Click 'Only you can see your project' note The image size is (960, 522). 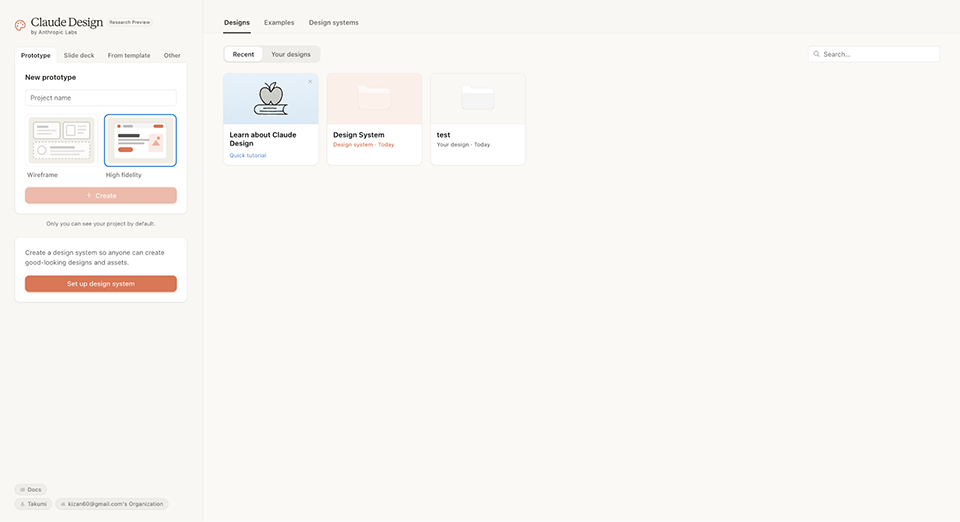pos(101,224)
